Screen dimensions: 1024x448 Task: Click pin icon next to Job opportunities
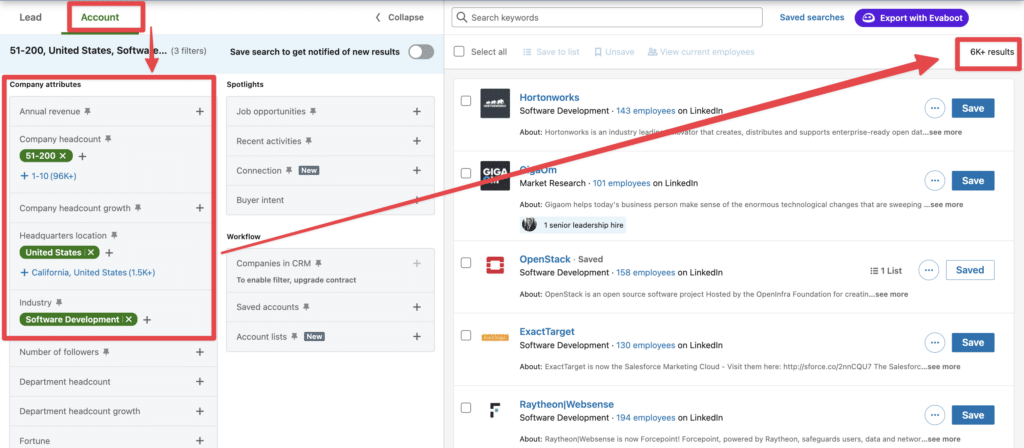313,112
